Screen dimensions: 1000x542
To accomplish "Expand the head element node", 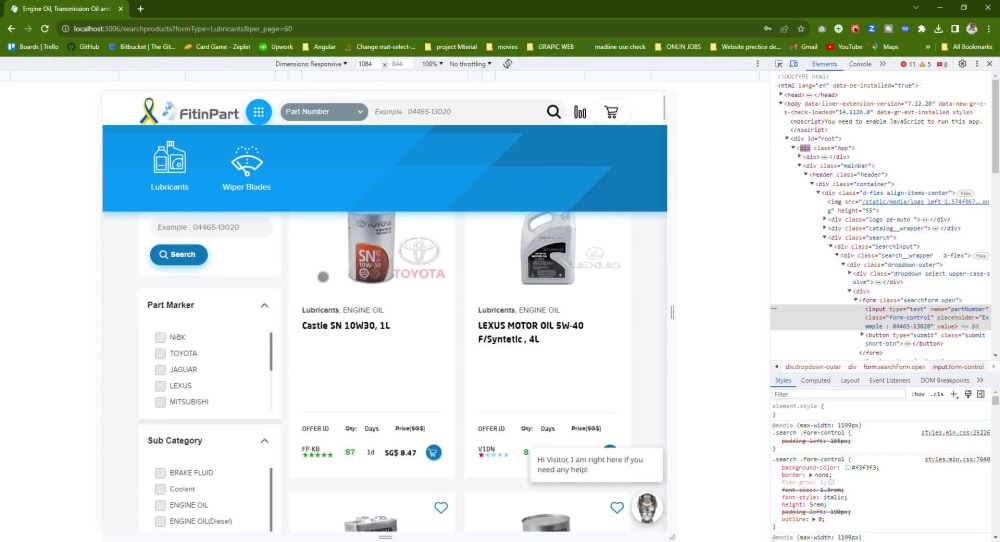I will point(781,94).
